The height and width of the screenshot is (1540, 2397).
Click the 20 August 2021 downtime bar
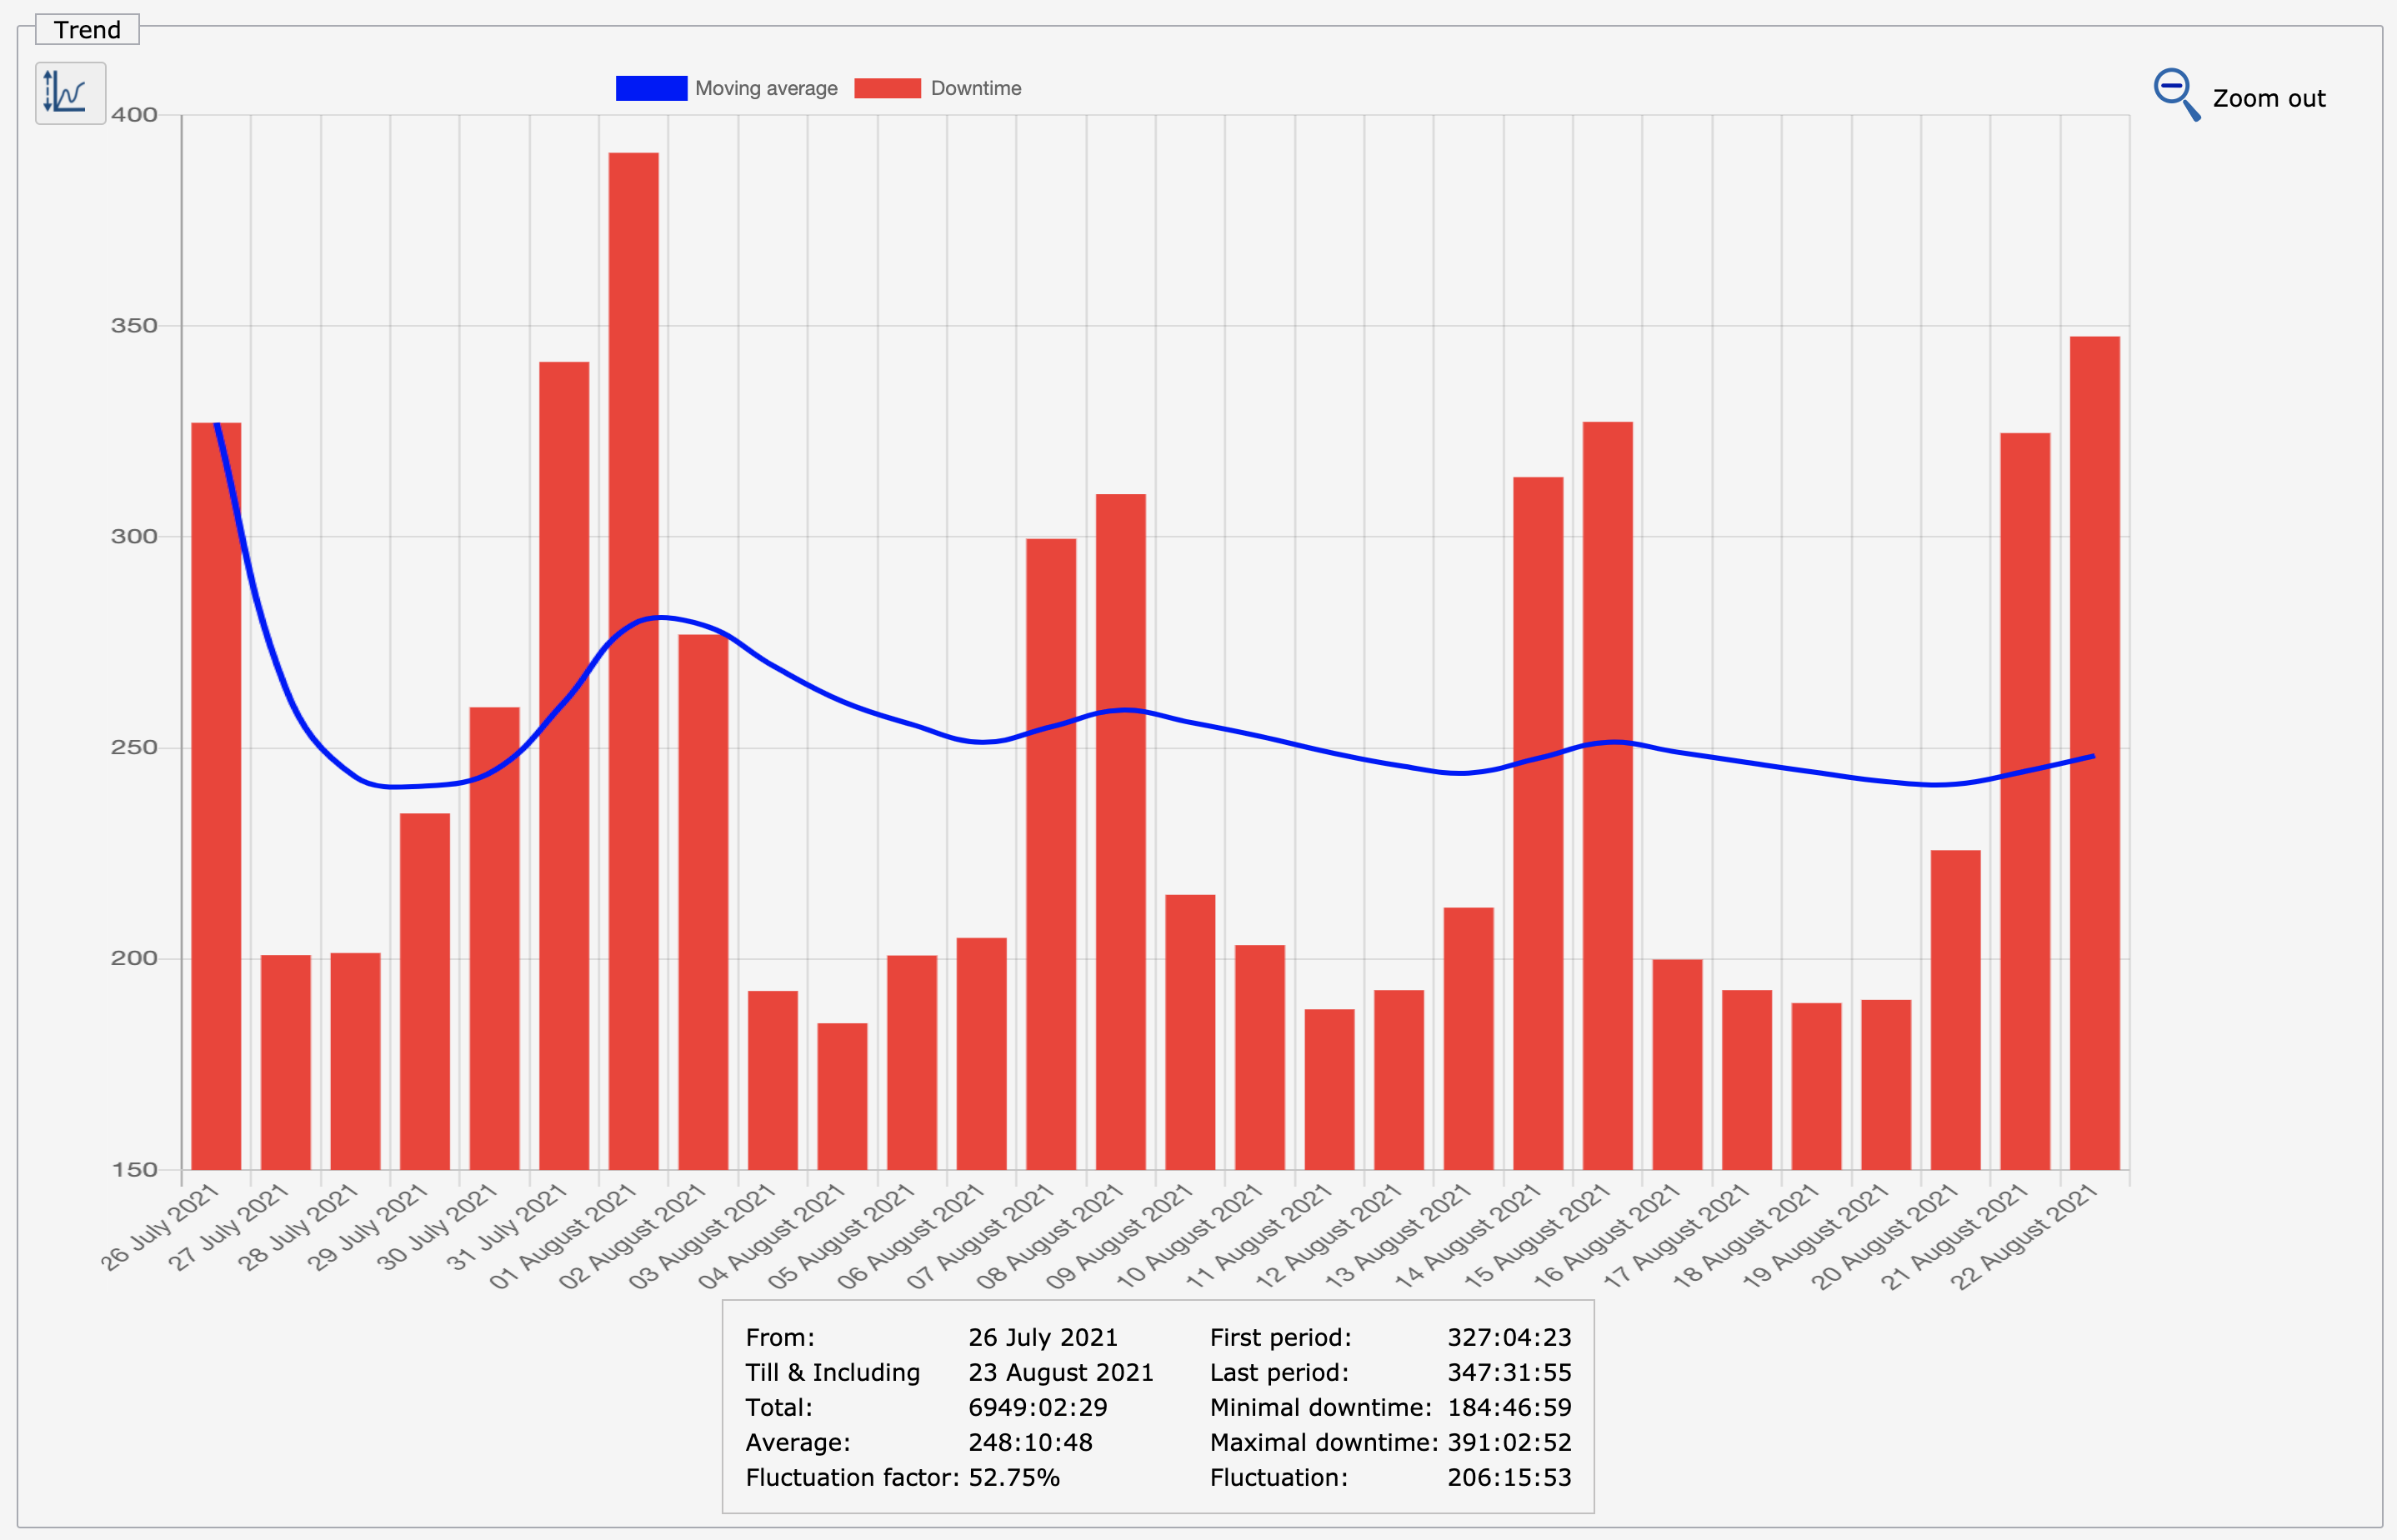[1955, 1009]
